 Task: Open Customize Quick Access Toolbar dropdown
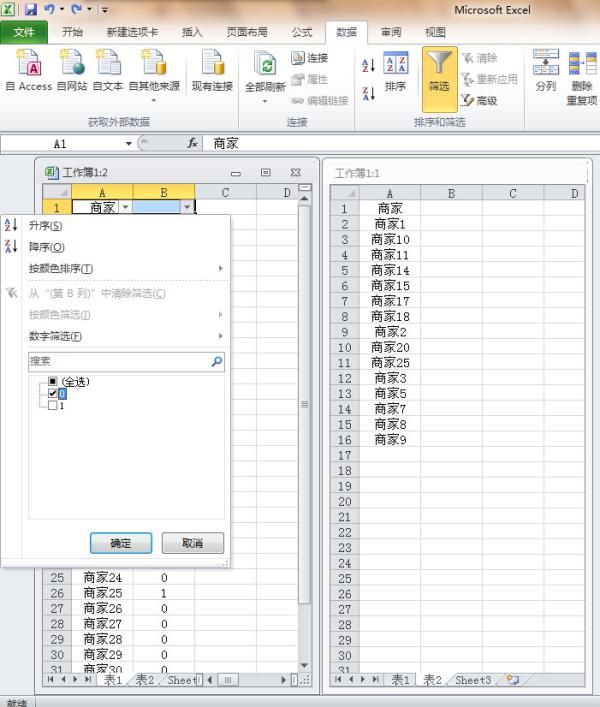pyautogui.click(x=105, y=9)
